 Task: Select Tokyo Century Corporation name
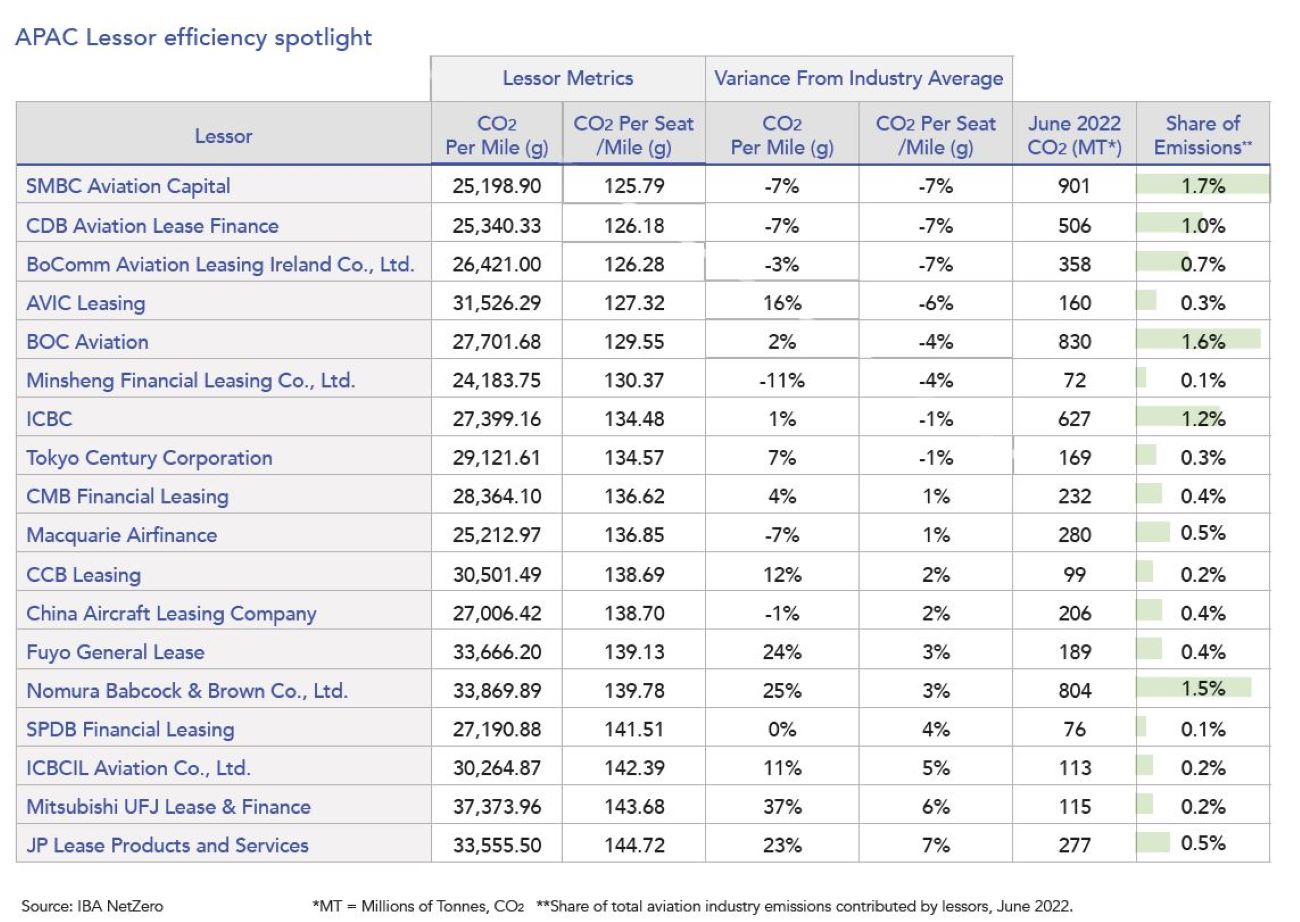pos(149,458)
